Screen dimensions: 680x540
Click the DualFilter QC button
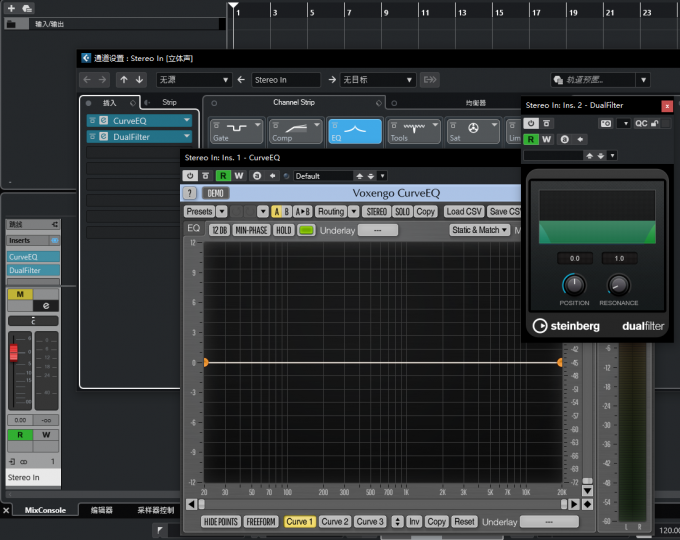[x=641, y=124]
